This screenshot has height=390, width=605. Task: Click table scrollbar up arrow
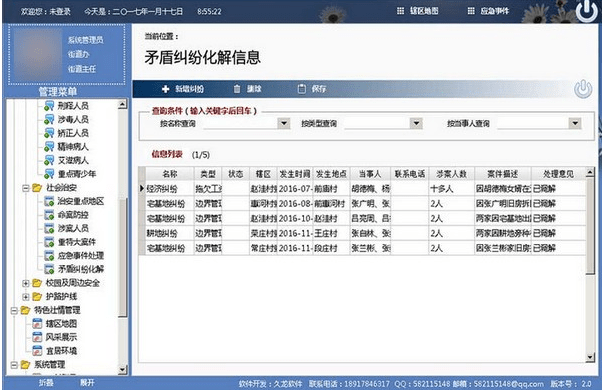590,172
